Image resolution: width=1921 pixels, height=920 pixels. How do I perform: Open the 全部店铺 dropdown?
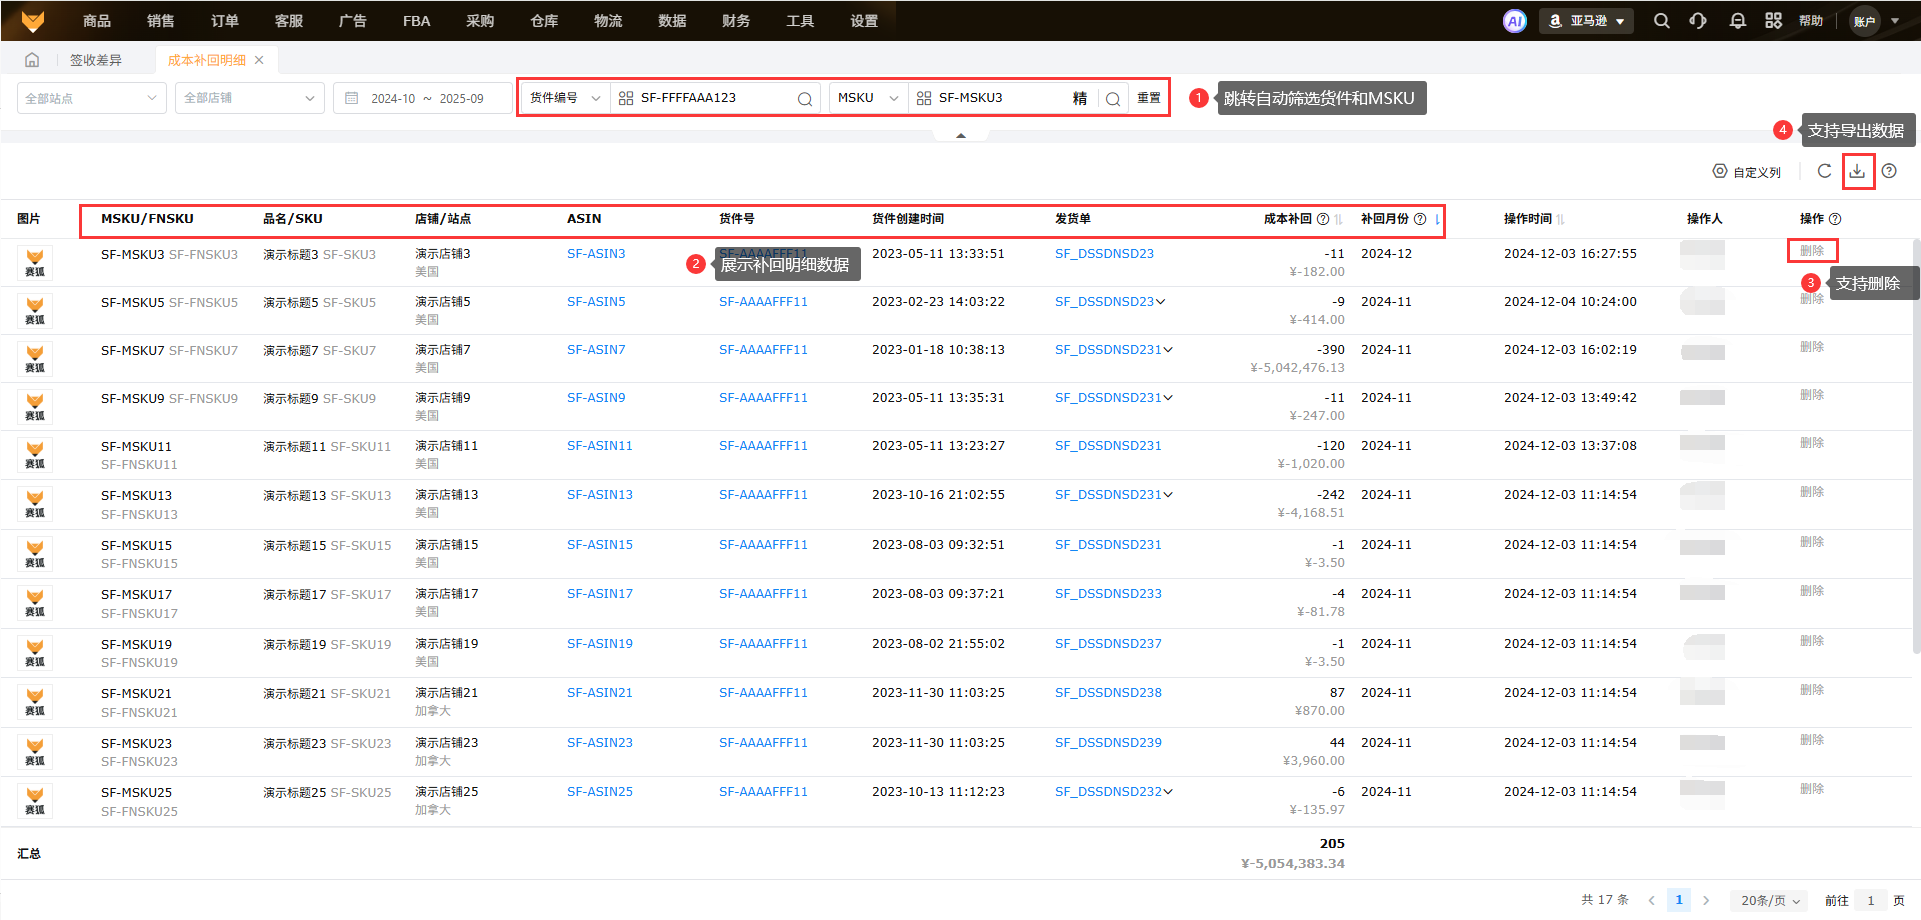249,98
